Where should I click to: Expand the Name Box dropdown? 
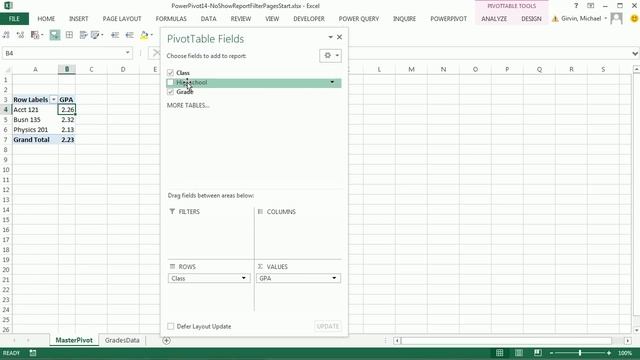127,53
